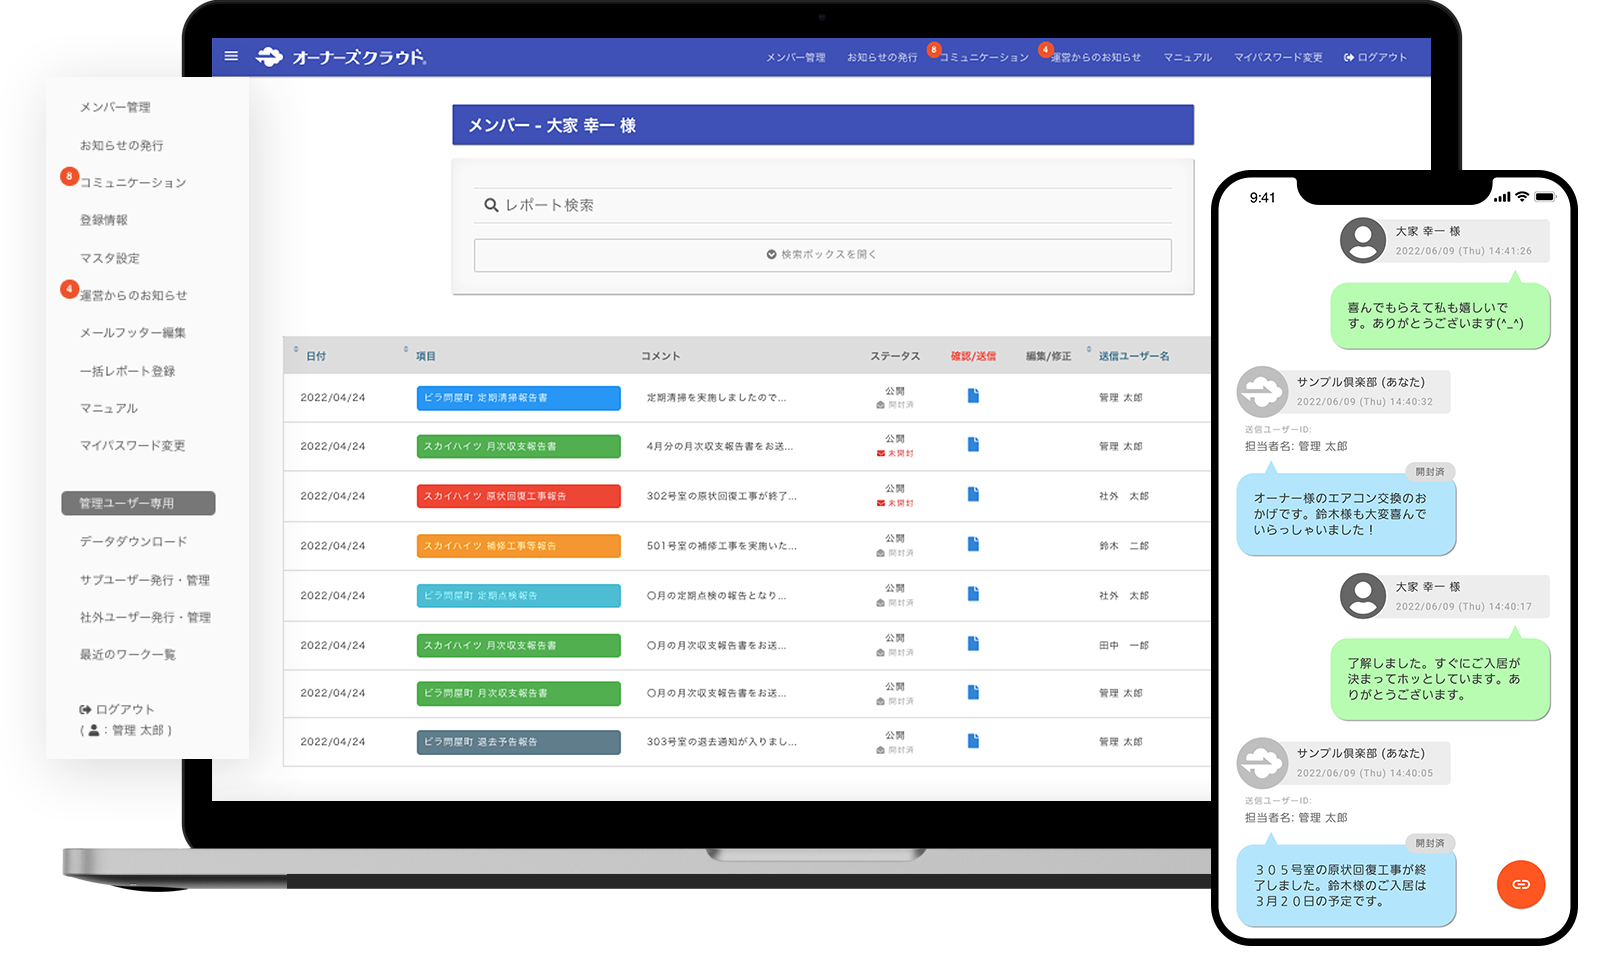Open メンバー管理 in the top navigation

(795, 58)
